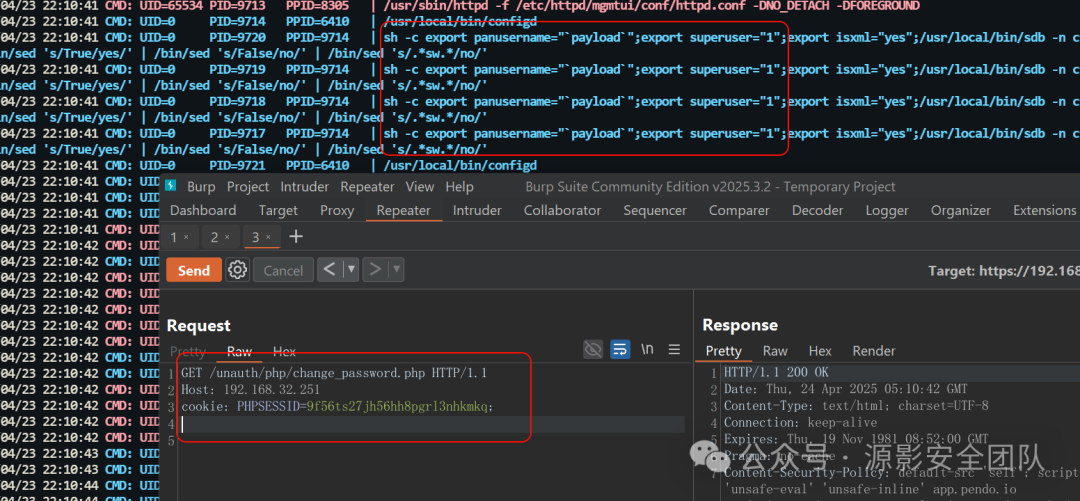This screenshot has height=501, width=1080.
Task: Open the Repeater menu in menu bar
Action: [x=367, y=187]
